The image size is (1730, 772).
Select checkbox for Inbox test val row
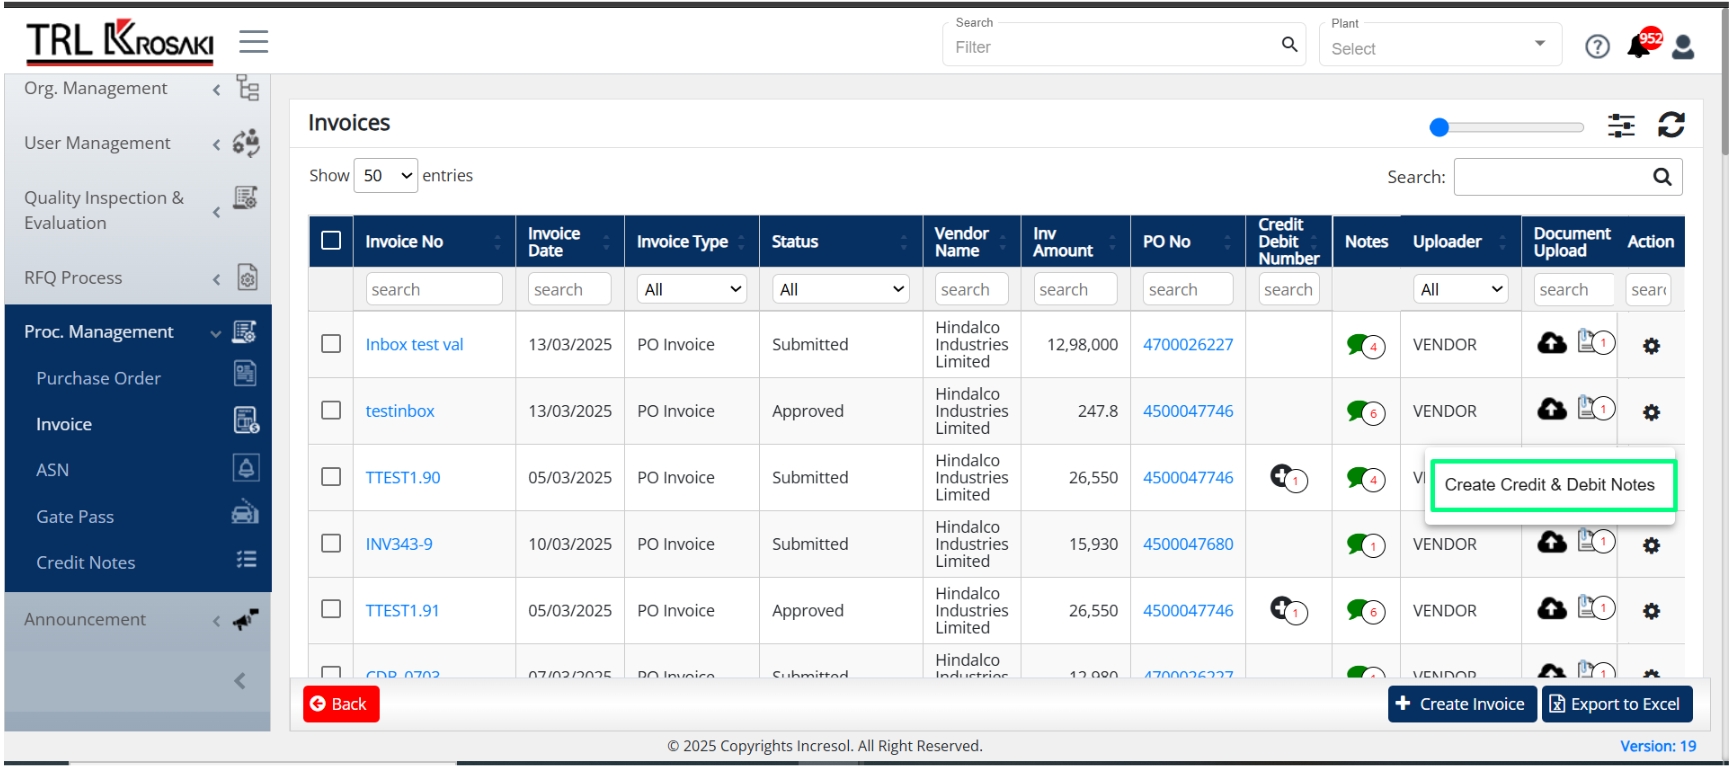331,343
